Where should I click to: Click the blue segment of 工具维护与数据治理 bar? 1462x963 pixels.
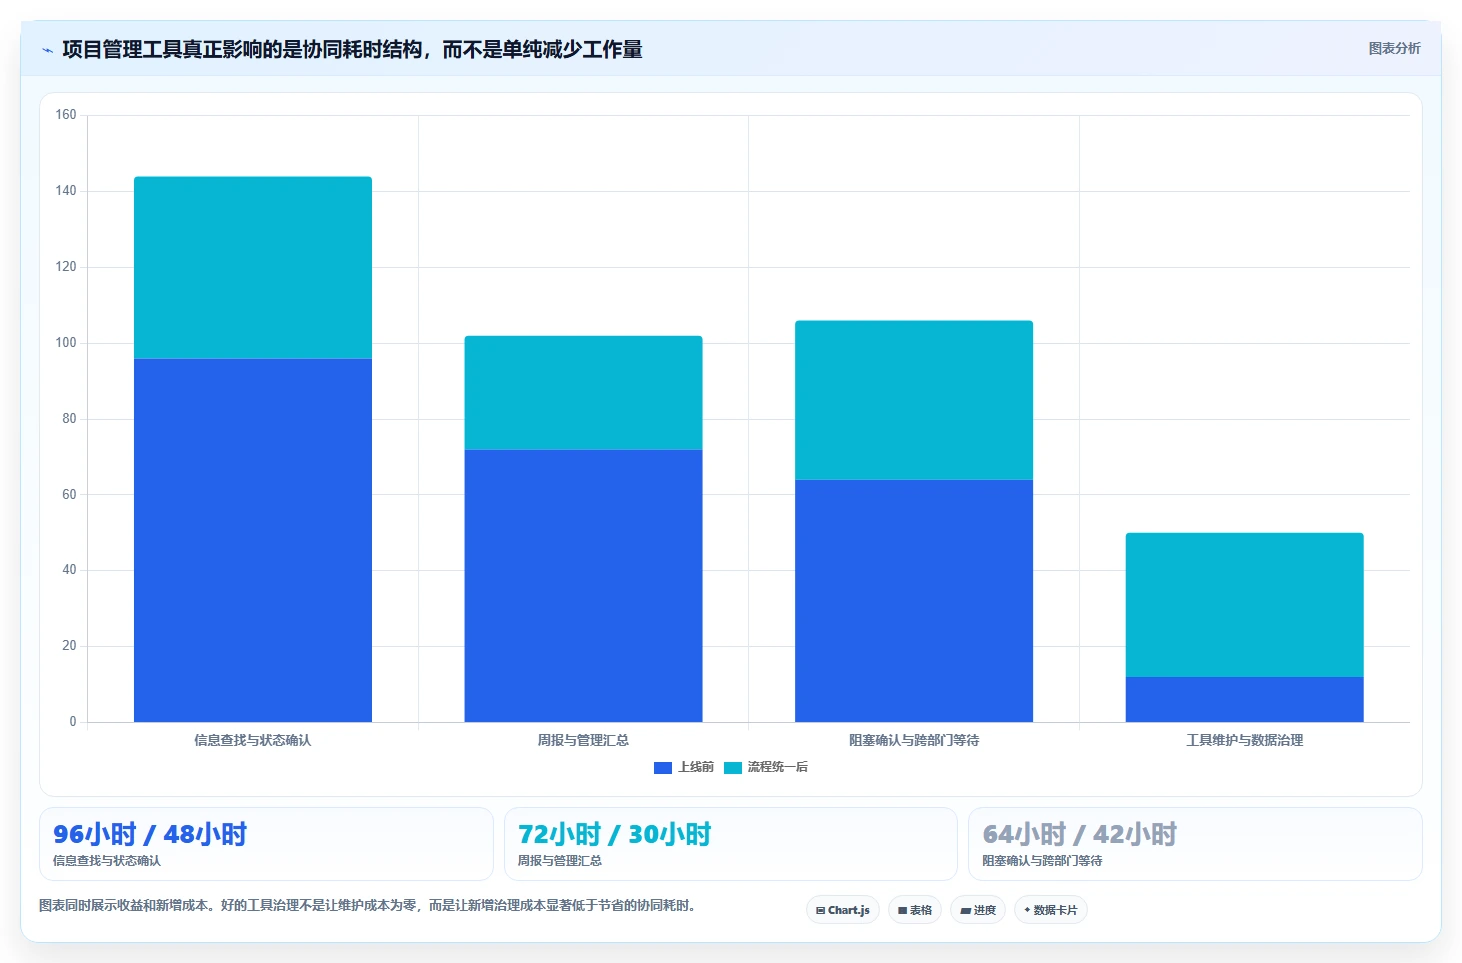tap(1244, 699)
